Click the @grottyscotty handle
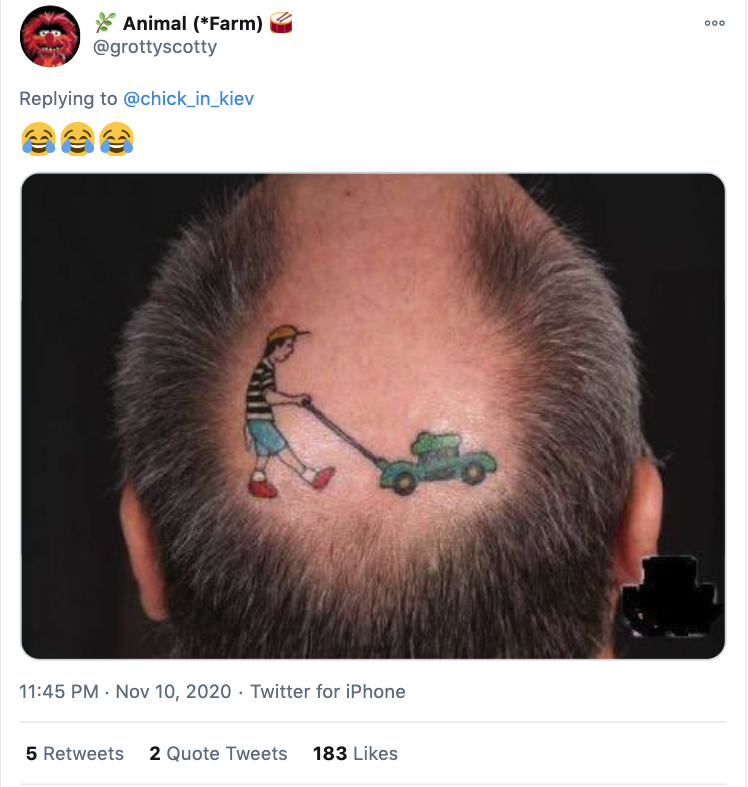Image resolution: width=748 pixels, height=787 pixels. [x=155, y=47]
